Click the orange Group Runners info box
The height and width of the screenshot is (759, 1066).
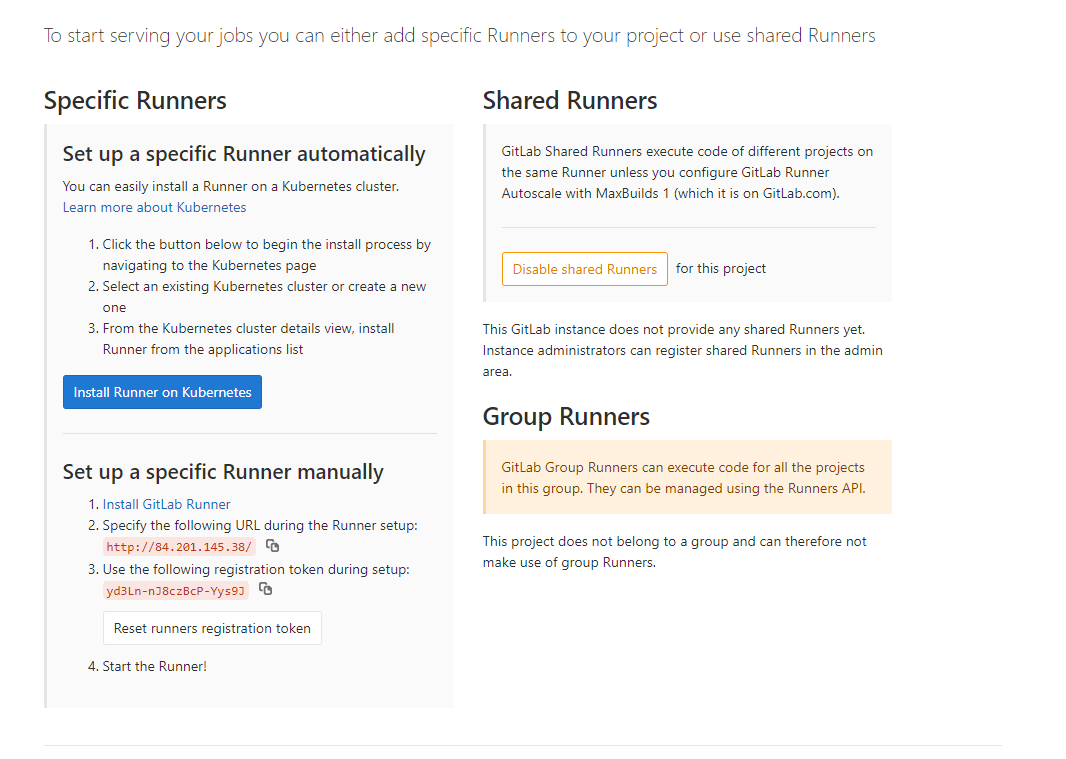687,478
